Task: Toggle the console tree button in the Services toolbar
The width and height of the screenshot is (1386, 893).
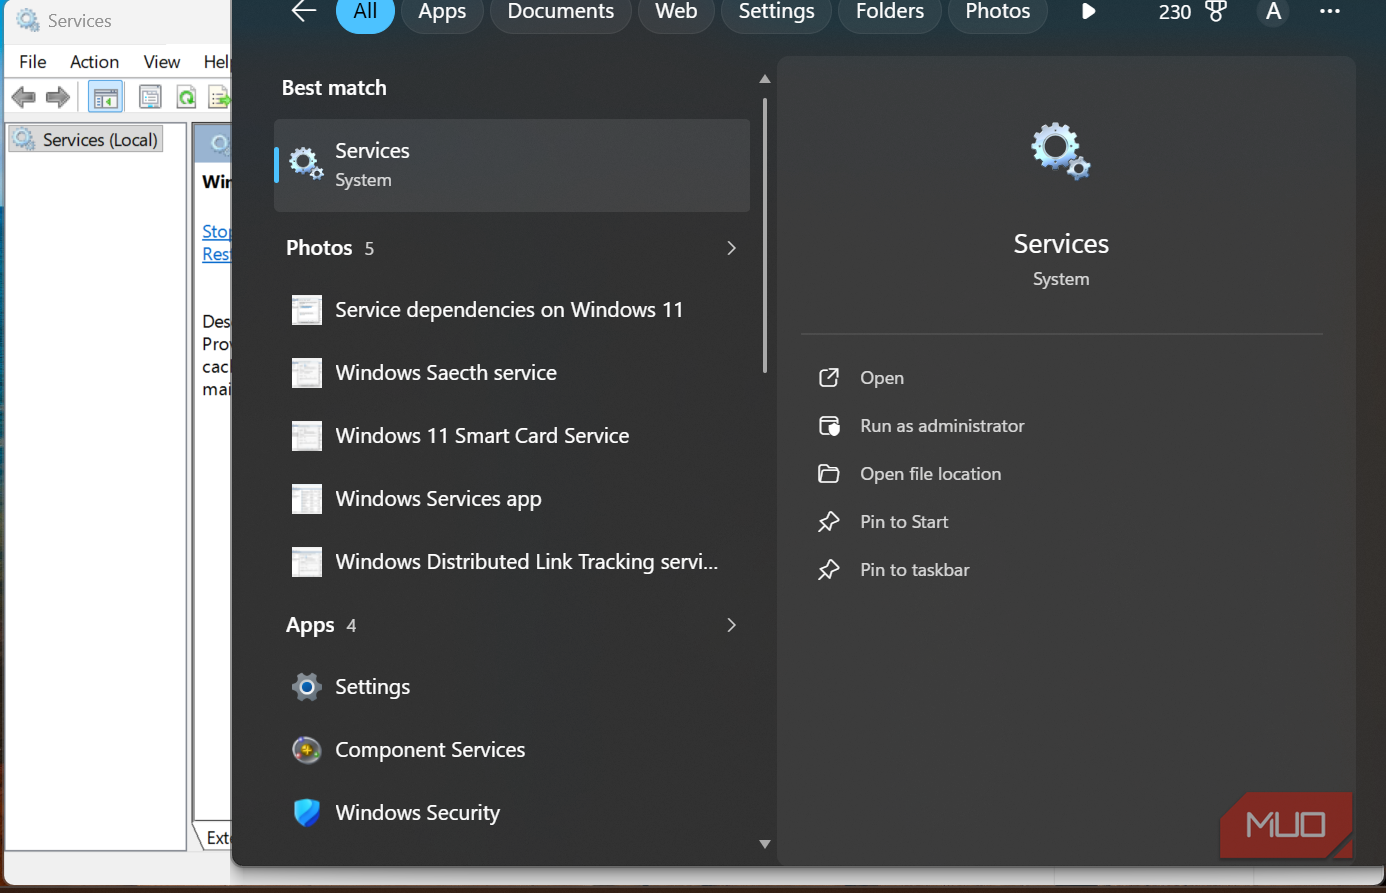Action: pos(105,97)
